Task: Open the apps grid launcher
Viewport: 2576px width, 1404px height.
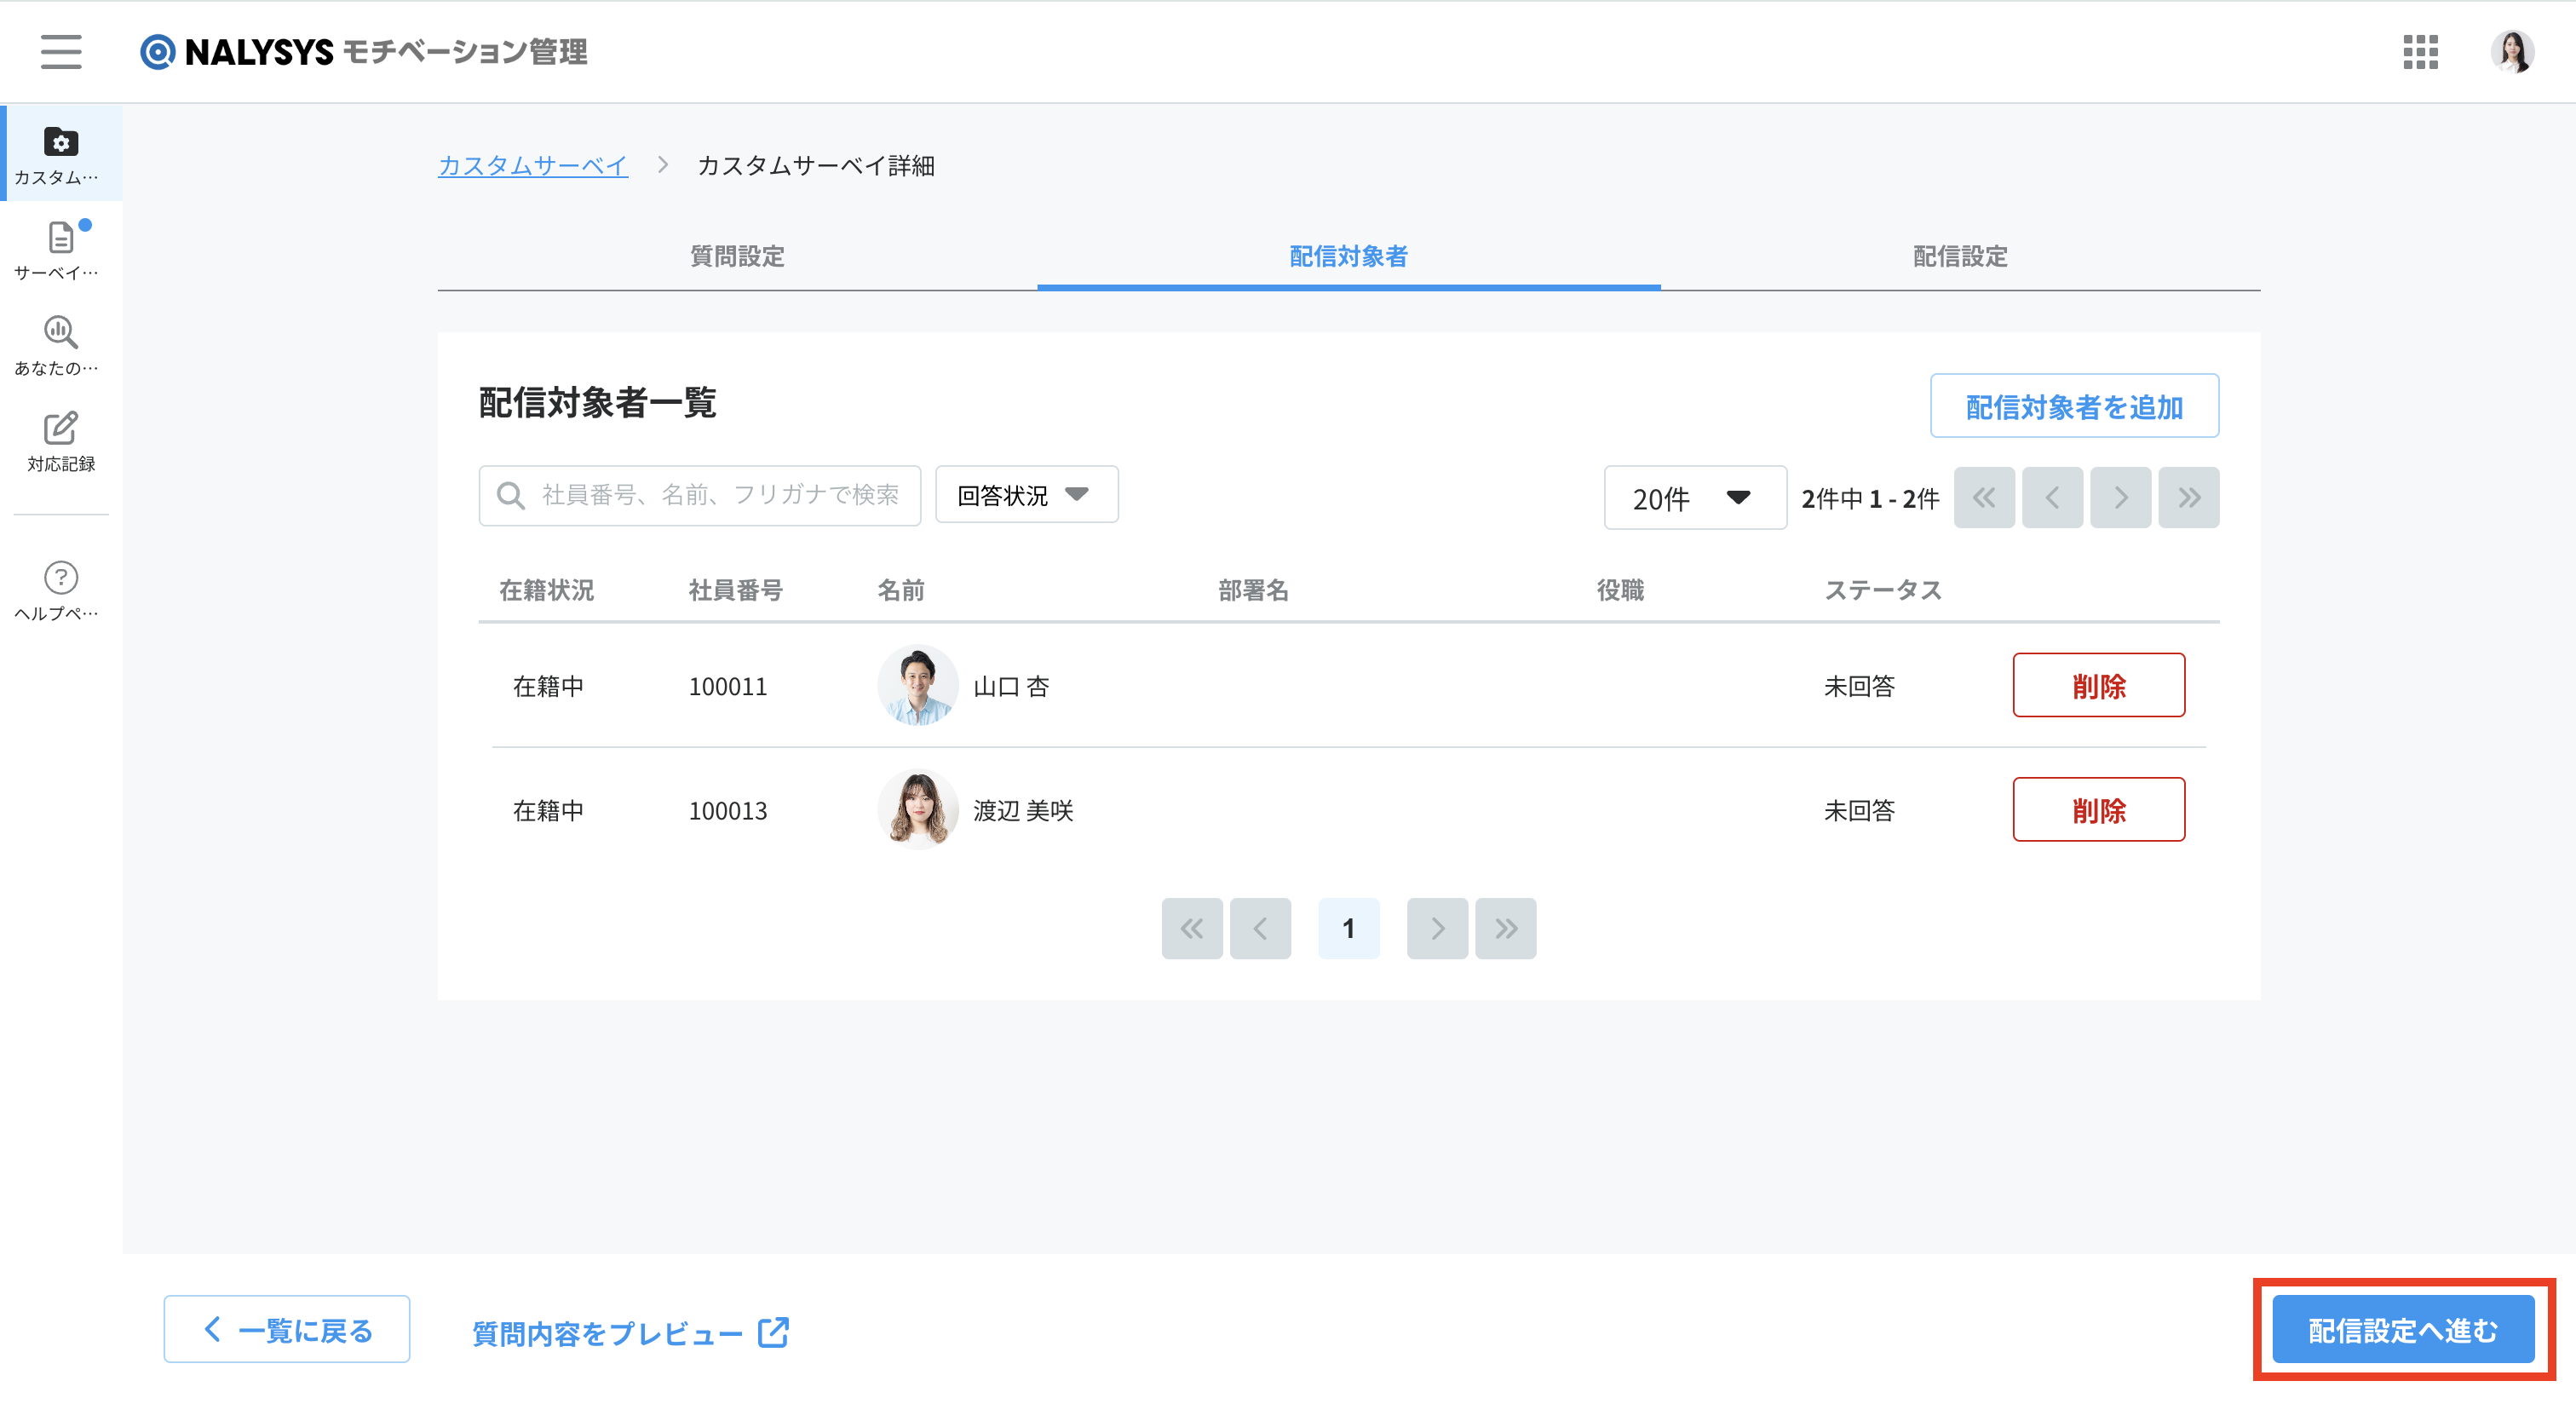Action: coord(2420,51)
